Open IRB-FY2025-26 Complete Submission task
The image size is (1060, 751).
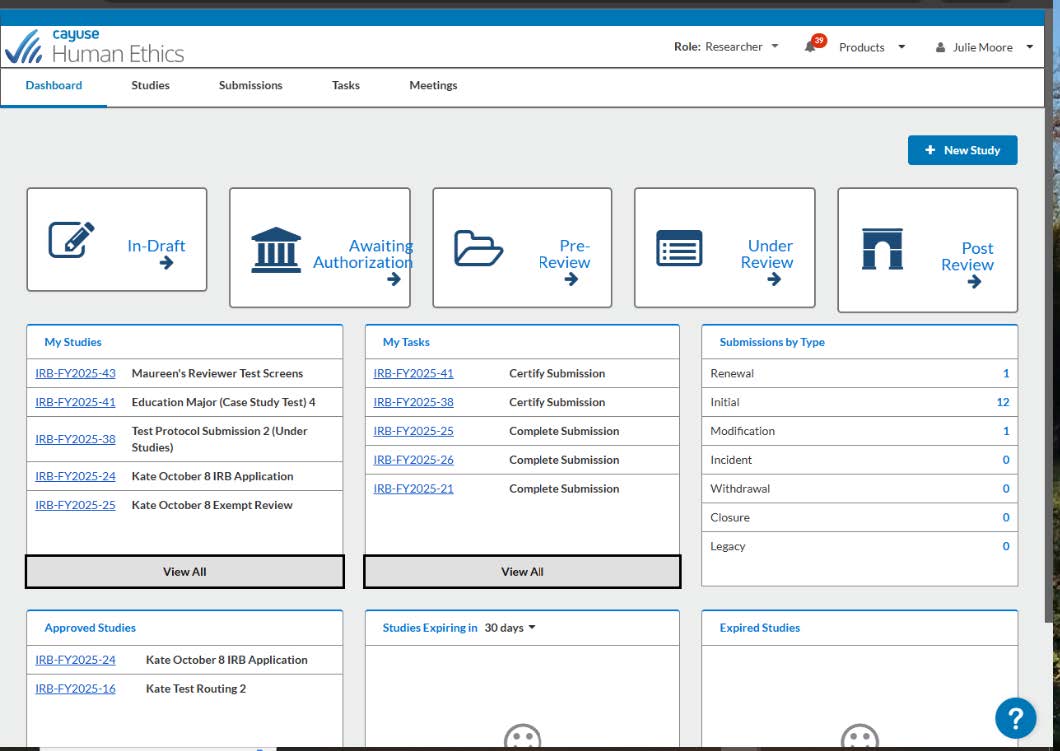pos(414,460)
